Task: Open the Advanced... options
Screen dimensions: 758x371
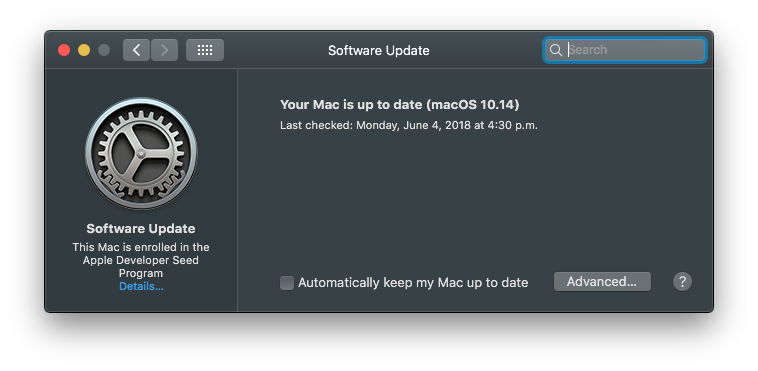Action: [602, 282]
